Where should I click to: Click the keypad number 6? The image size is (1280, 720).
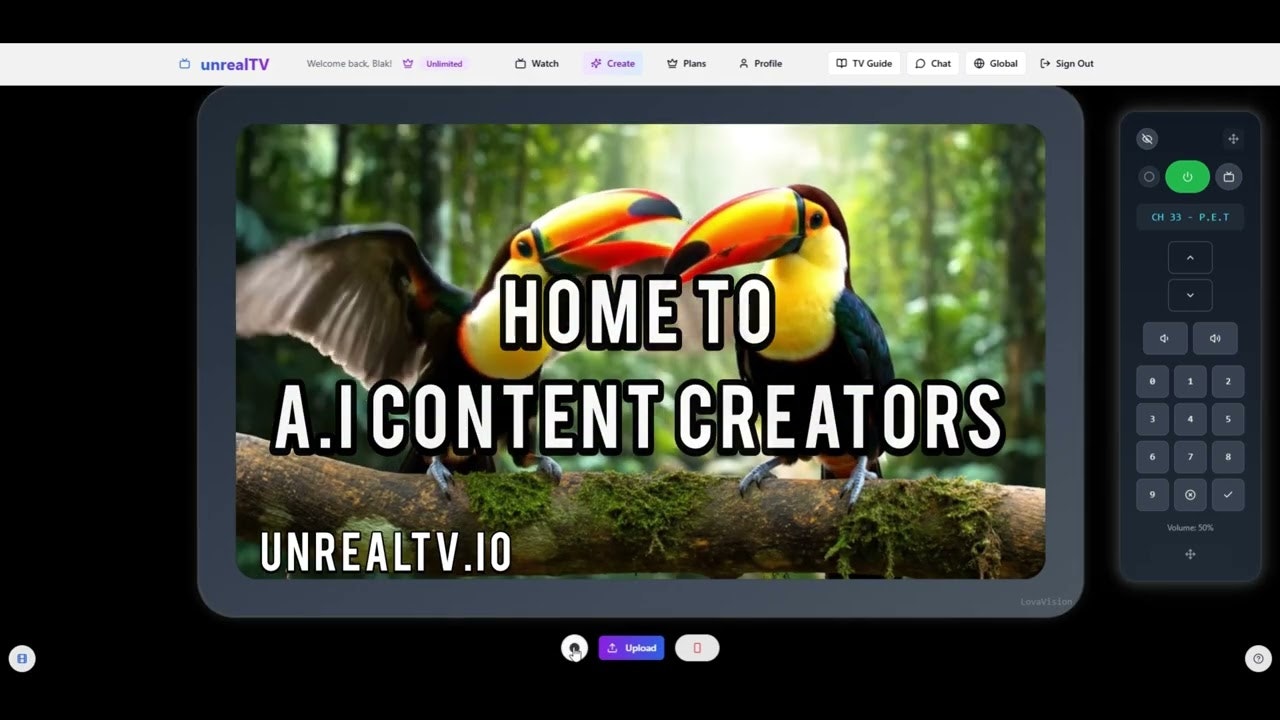click(1152, 457)
